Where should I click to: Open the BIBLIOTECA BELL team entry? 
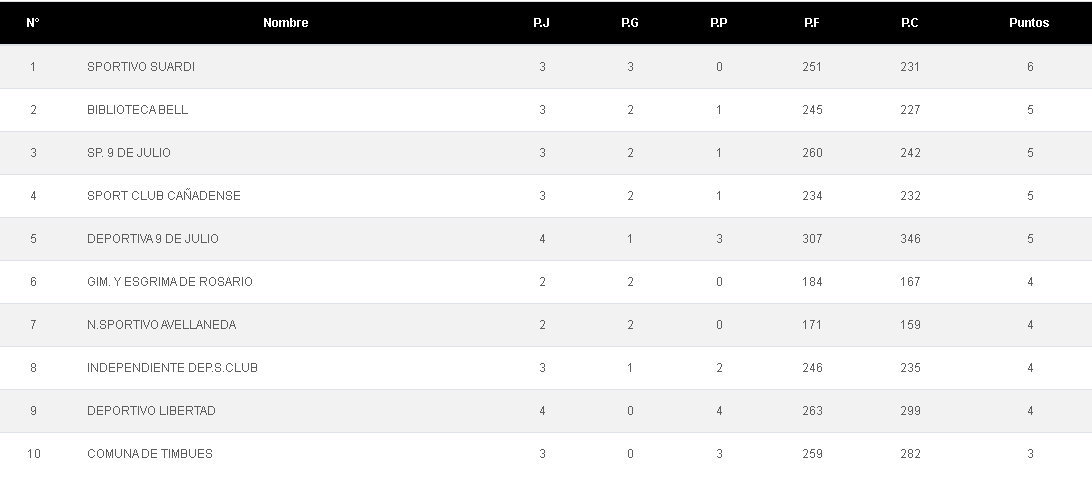[137, 110]
